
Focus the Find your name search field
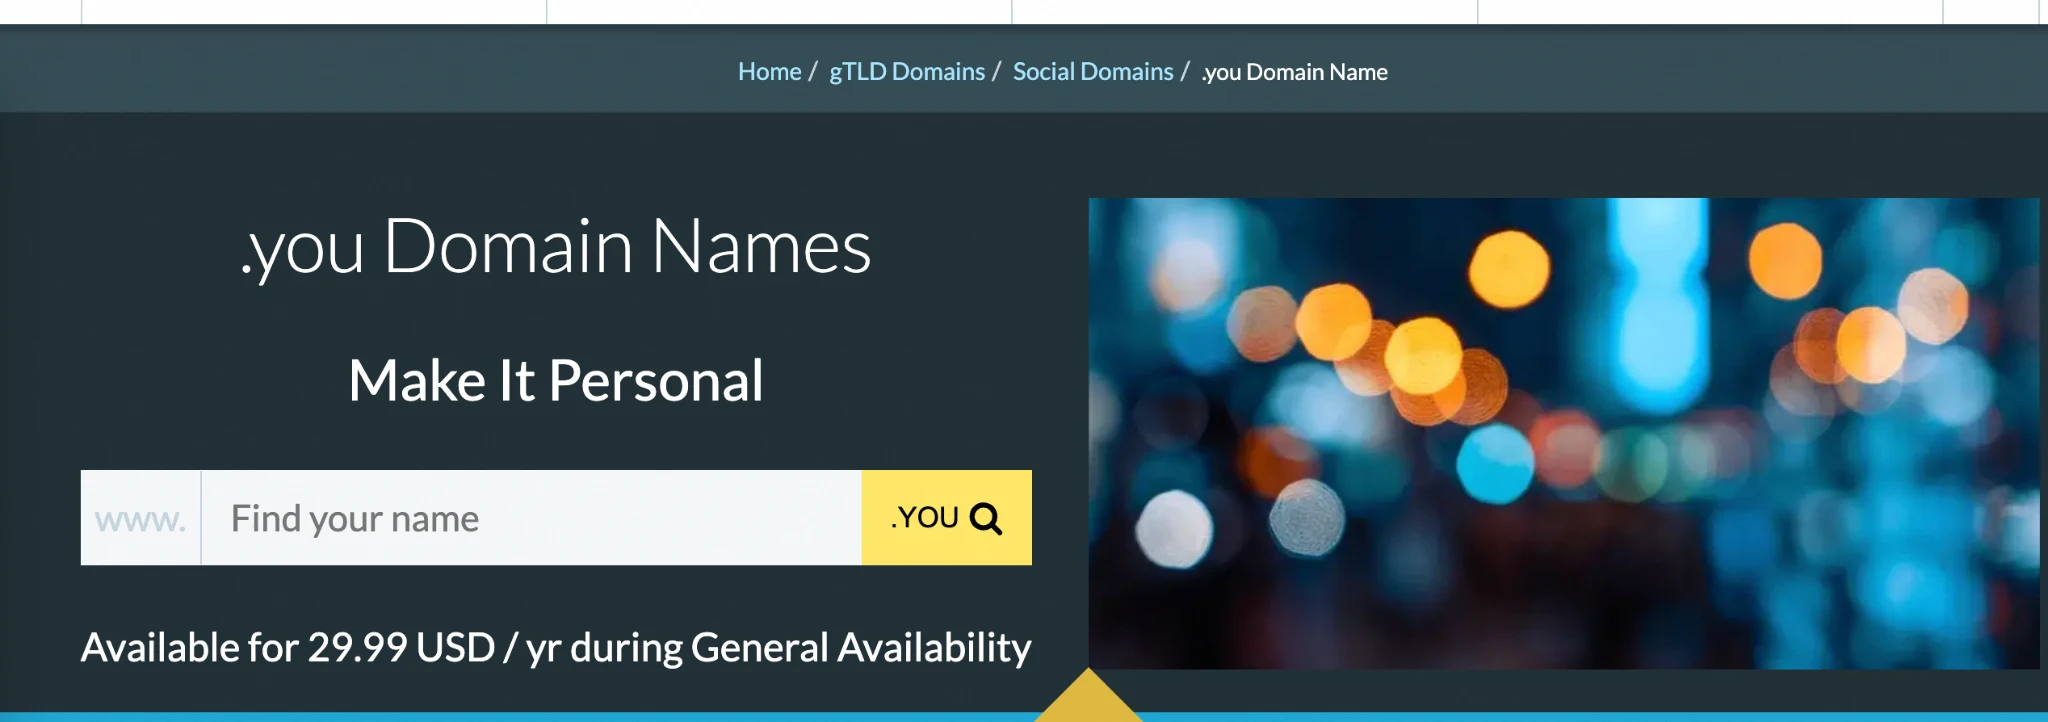click(x=530, y=518)
